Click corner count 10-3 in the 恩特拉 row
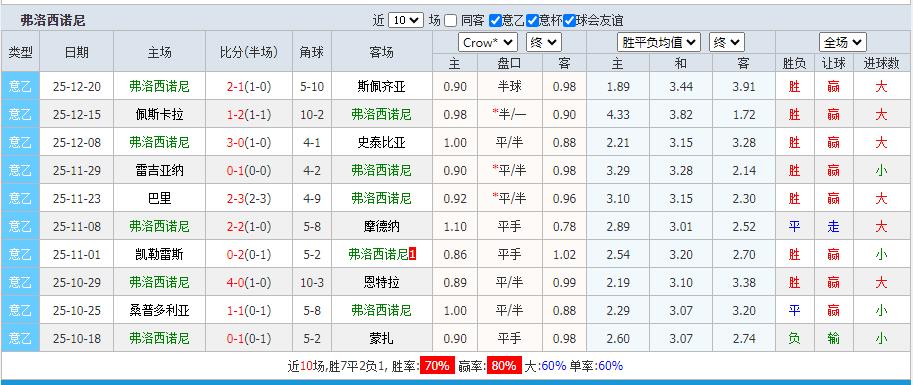 (312, 282)
